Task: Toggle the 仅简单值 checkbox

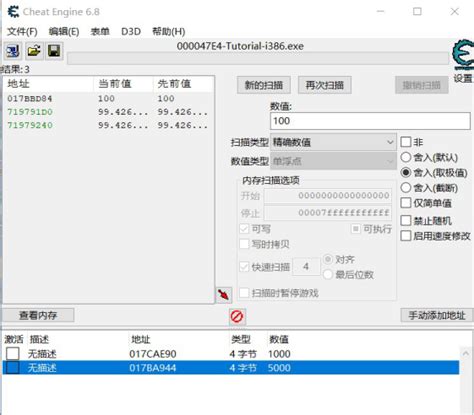Action: point(406,203)
